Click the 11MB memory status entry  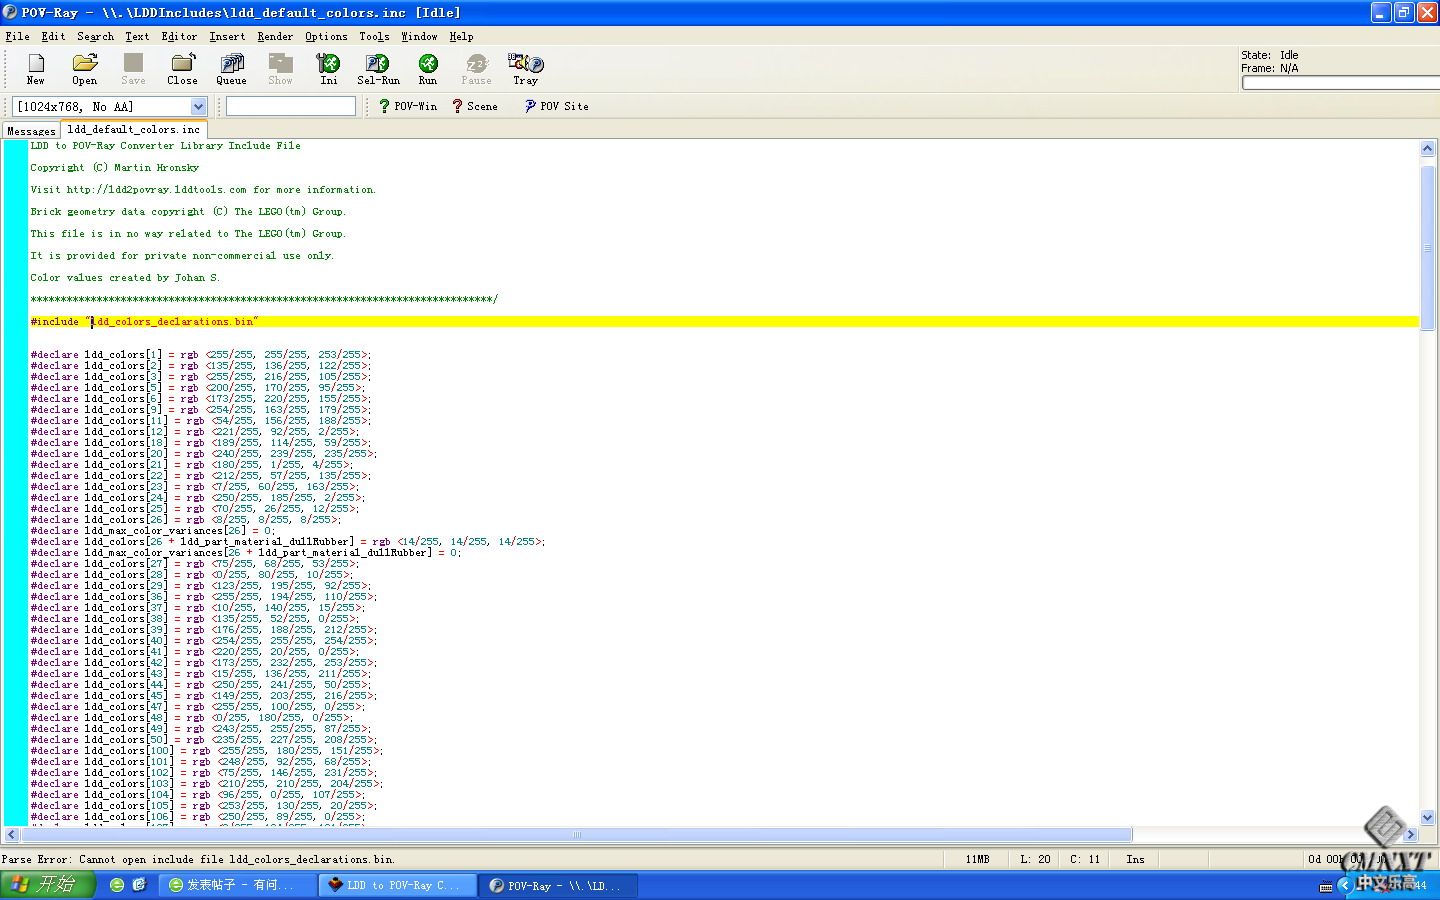977,859
